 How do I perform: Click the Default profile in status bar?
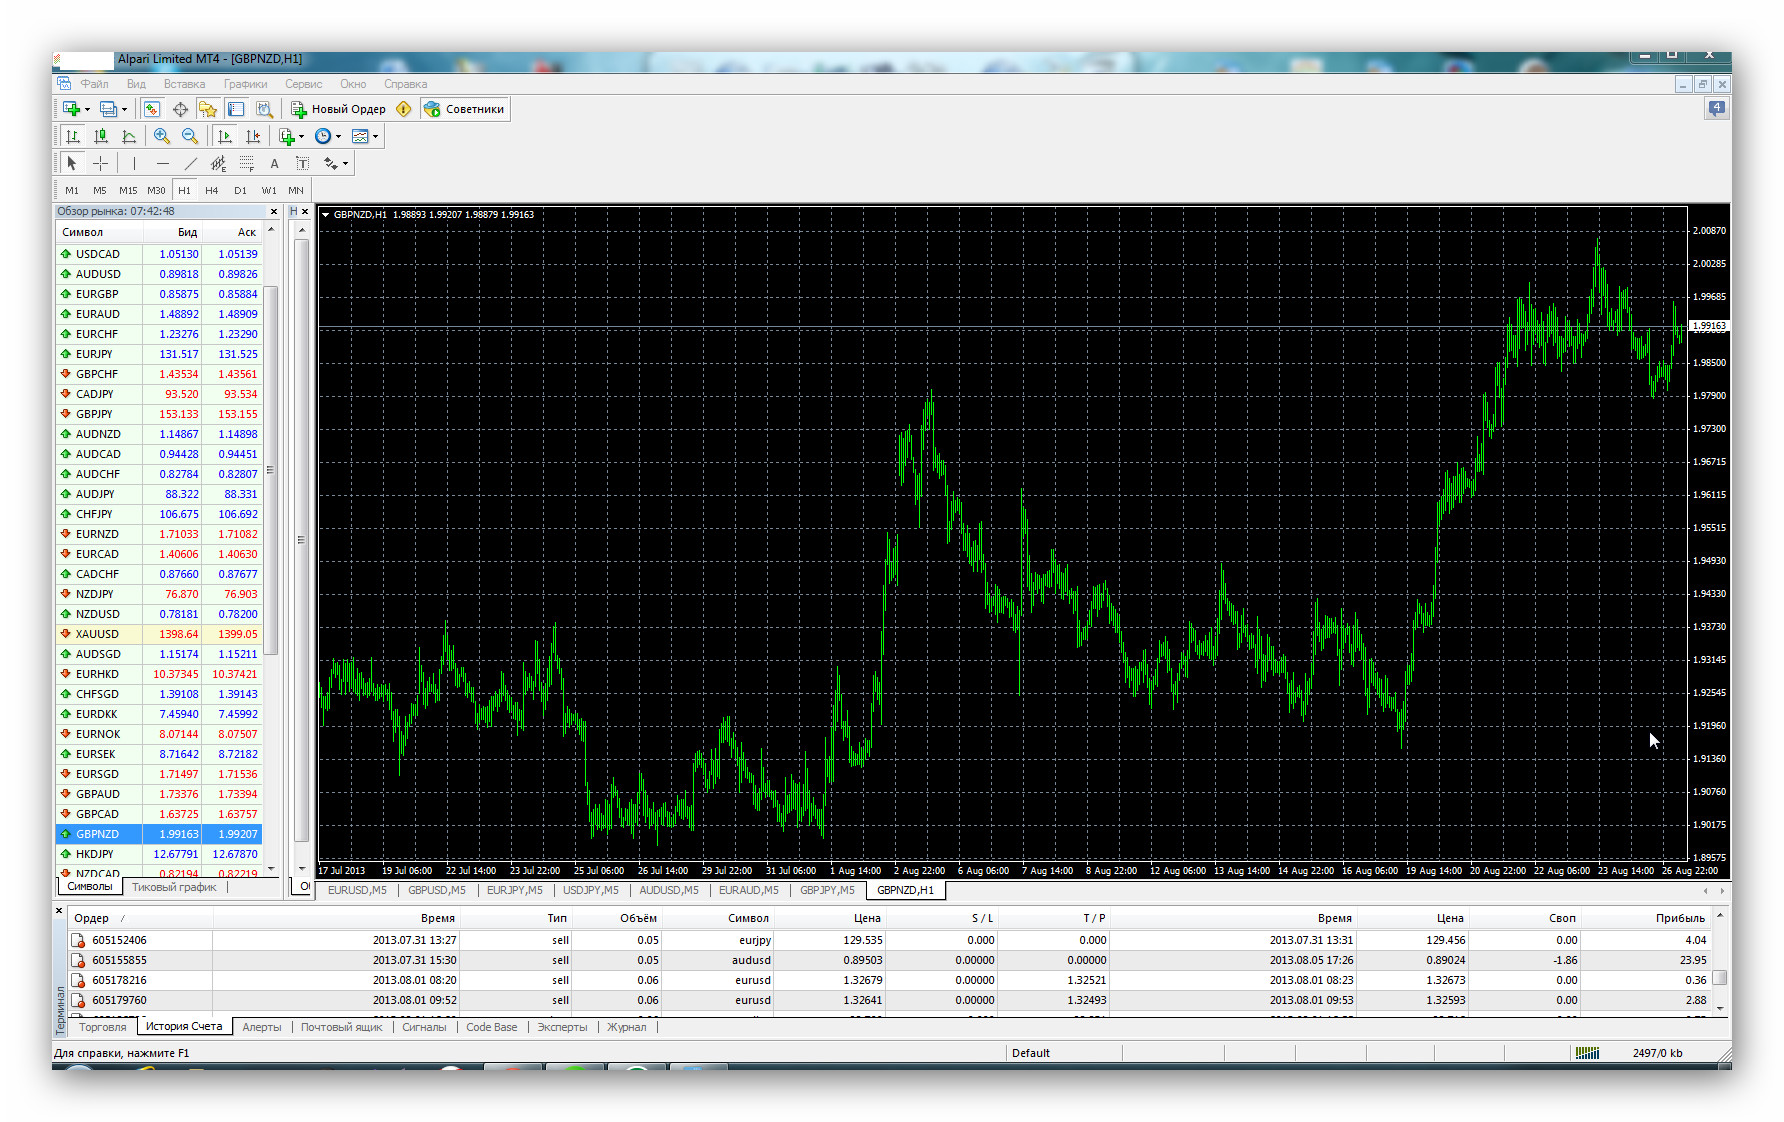[x=1031, y=1053]
